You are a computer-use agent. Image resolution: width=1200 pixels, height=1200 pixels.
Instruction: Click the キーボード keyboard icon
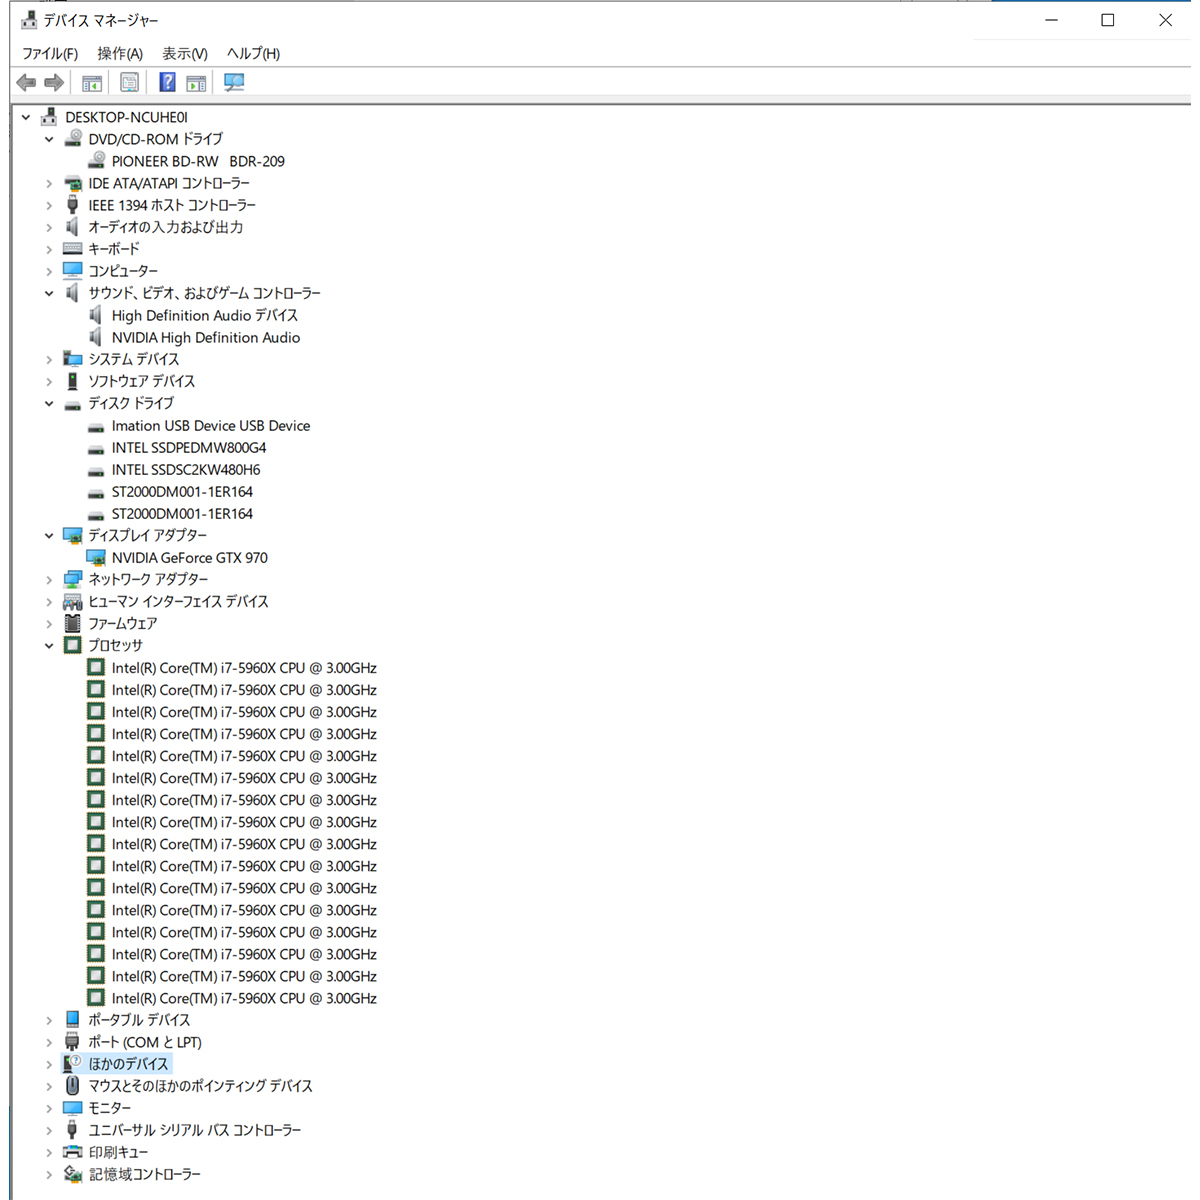point(73,249)
